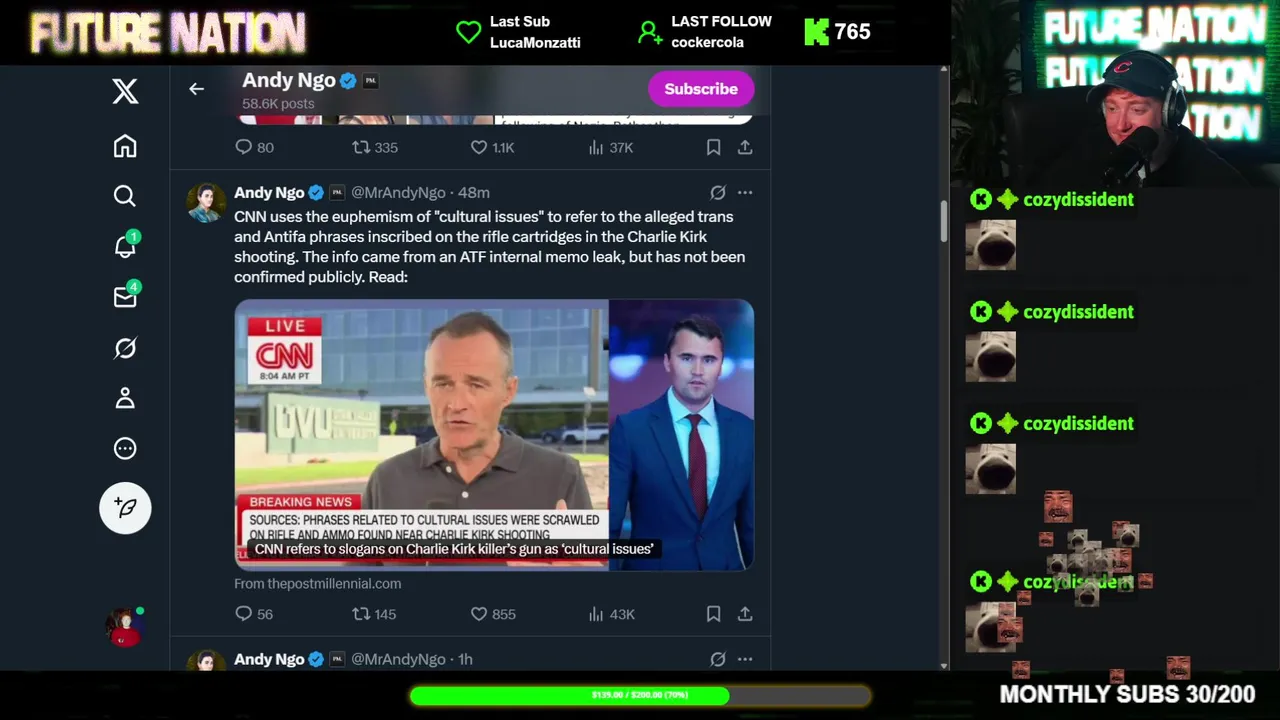This screenshot has width=1280, height=720.
Task: Like the post with 1.1K likes
Action: [479, 147]
